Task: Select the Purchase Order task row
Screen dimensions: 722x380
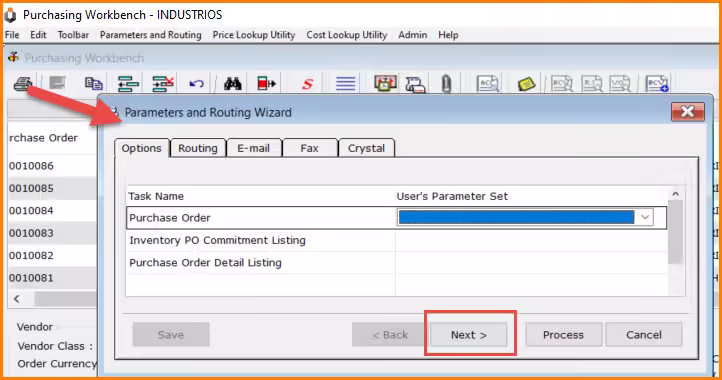Action: tap(396, 217)
